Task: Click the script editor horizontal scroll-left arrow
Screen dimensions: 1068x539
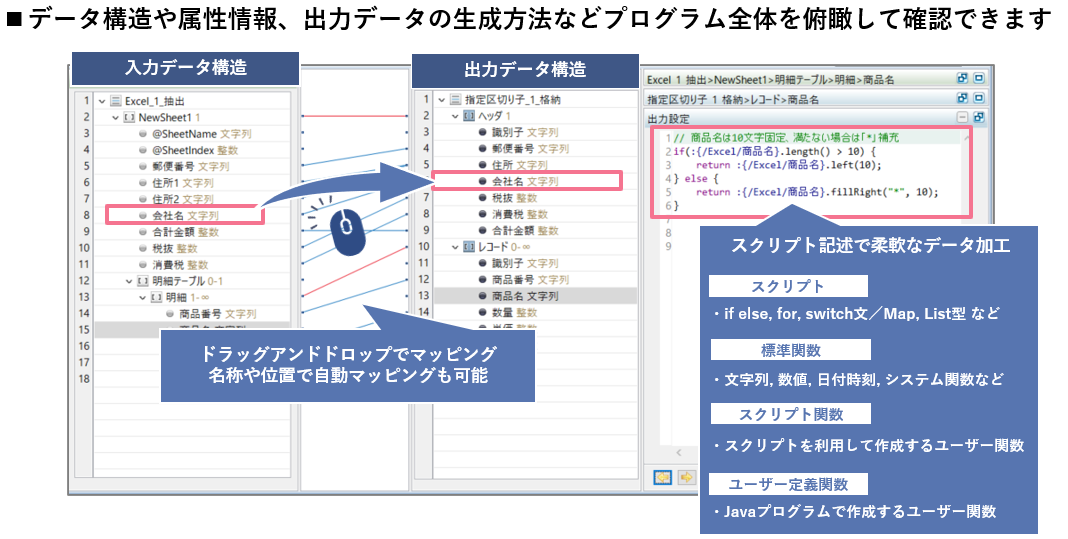Action: pos(678,452)
